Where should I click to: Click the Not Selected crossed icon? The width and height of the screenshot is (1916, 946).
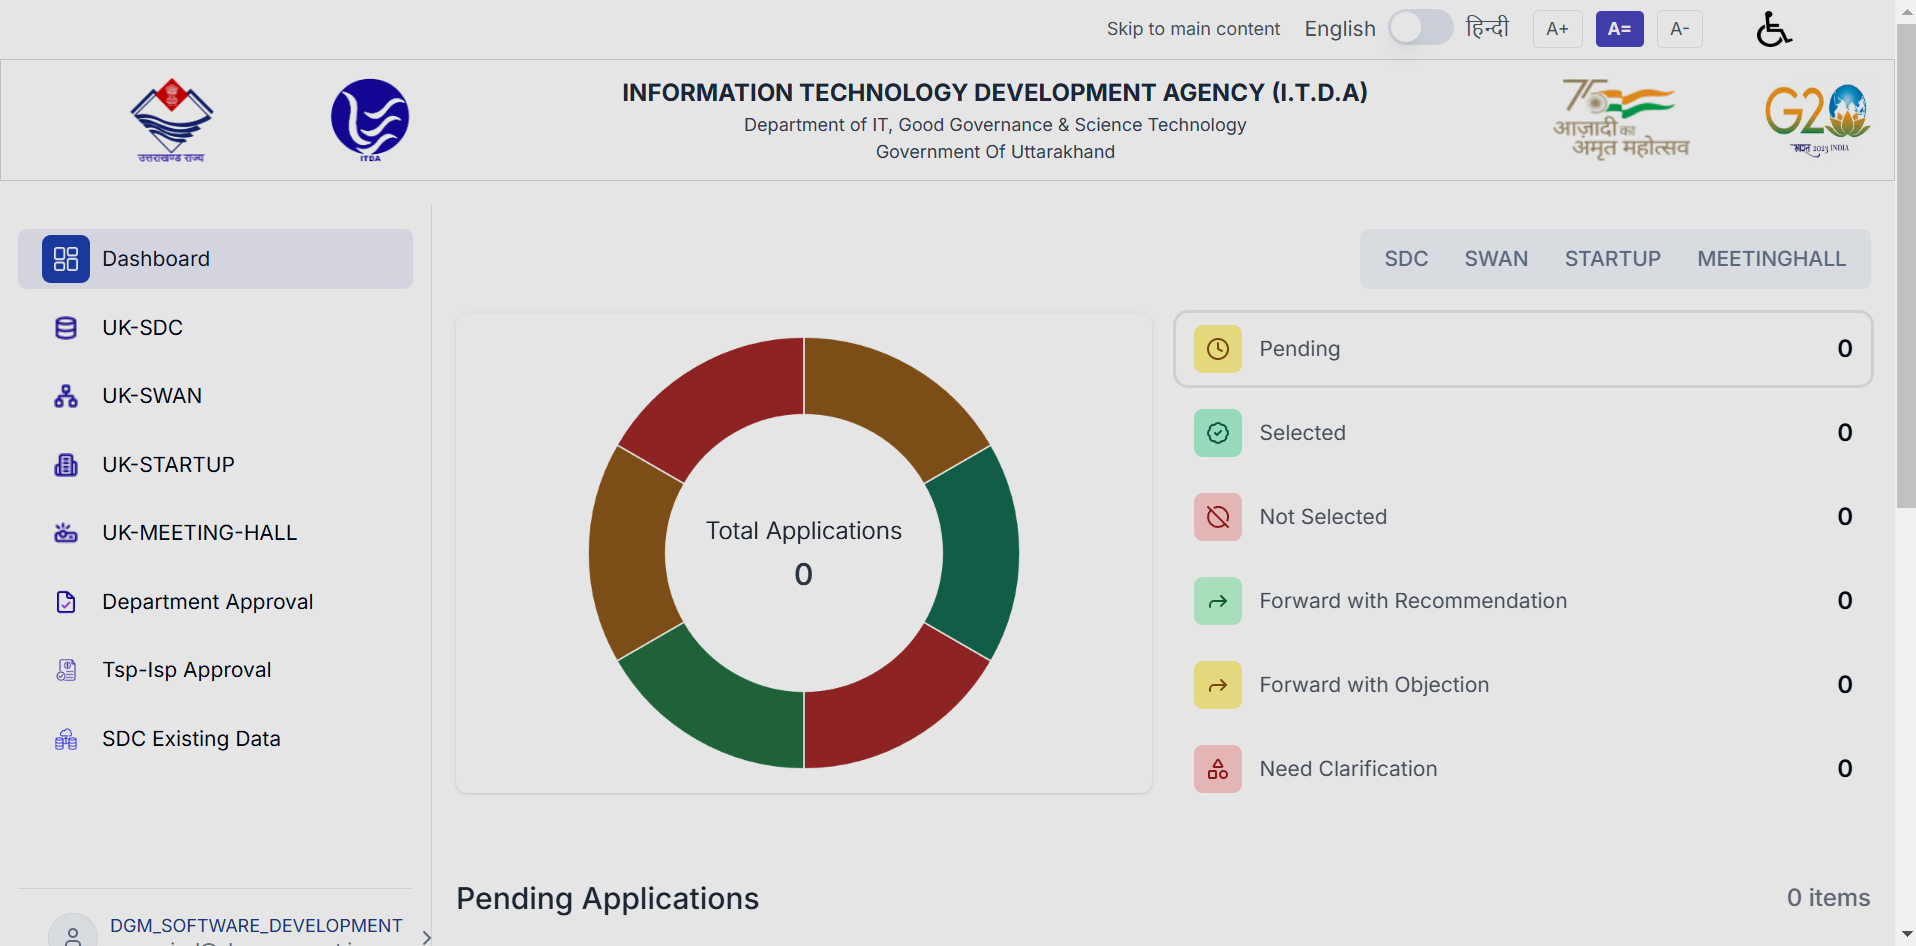1218,517
